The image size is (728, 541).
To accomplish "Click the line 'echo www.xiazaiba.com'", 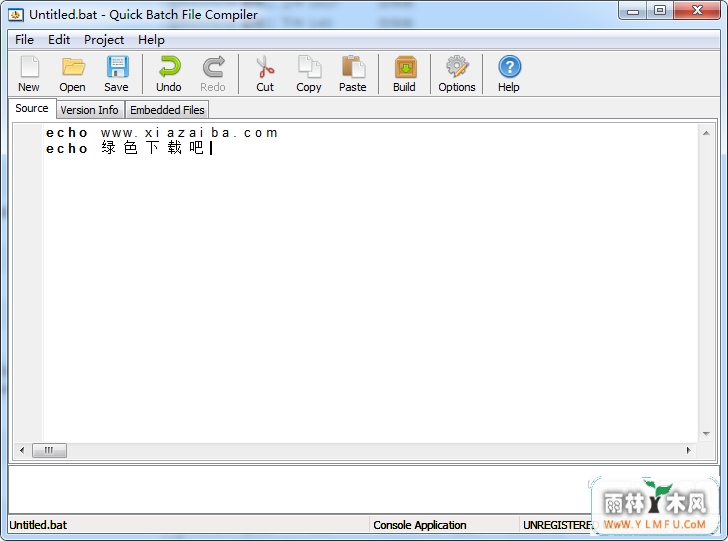I will click(x=162, y=133).
